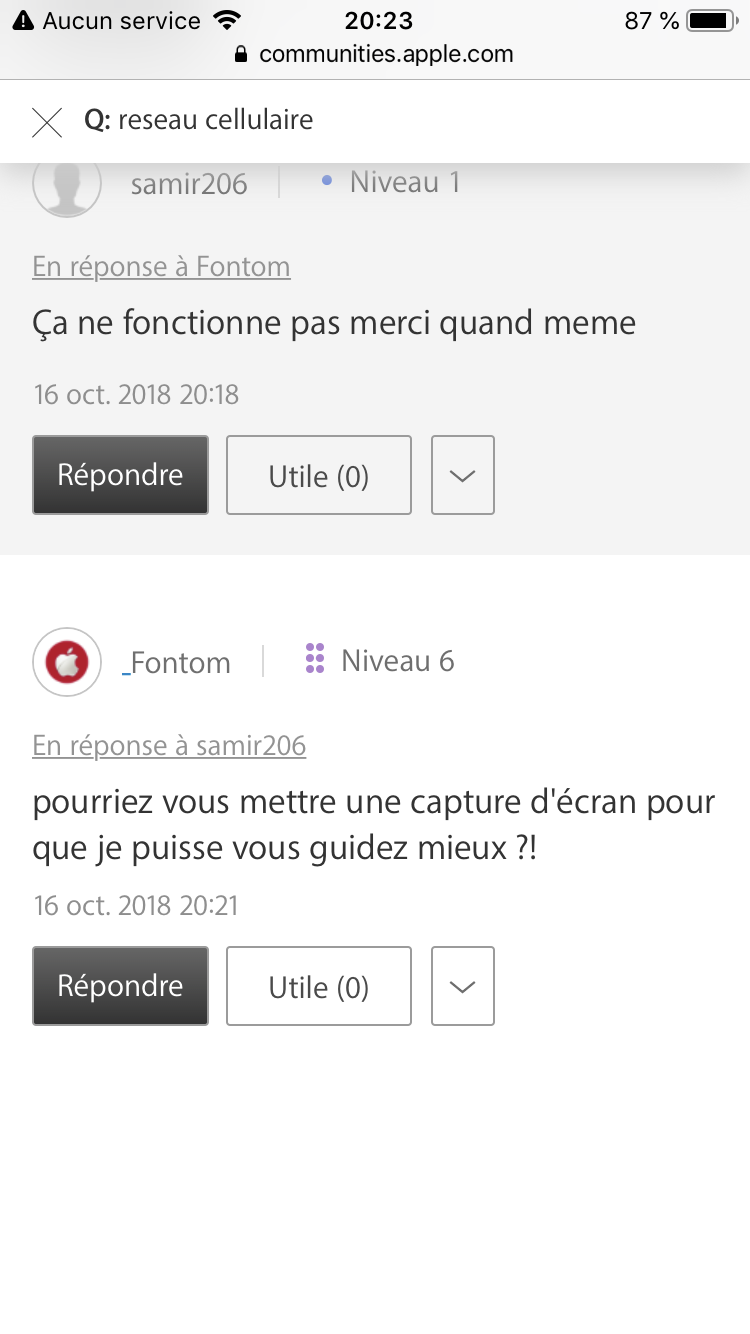
Task: Mark Fontom's reply as Utile
Action: [318, 986]
